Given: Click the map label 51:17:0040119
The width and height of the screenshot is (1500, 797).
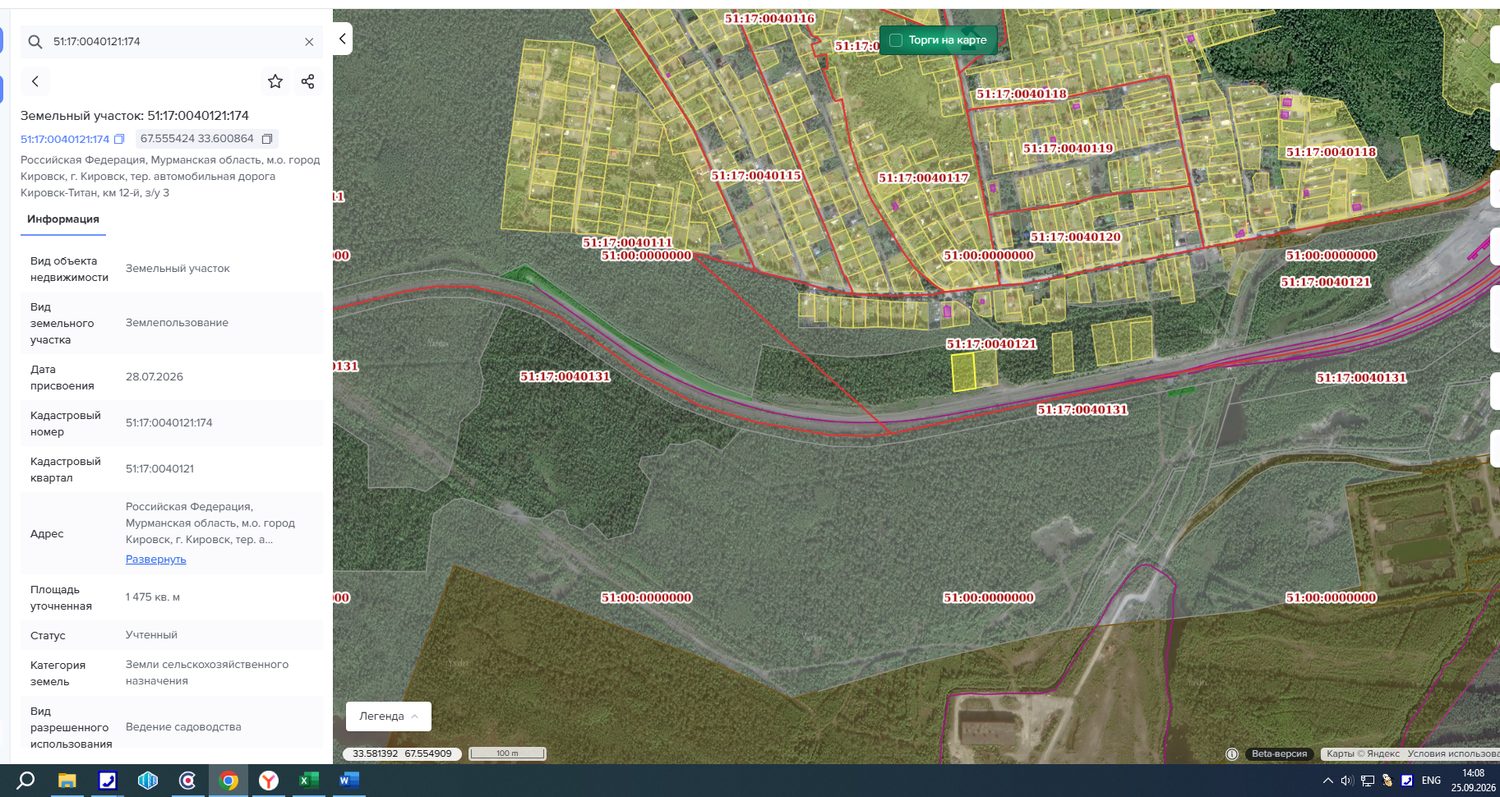Looking at the screenshot, I should click(x=1068, y=148).
